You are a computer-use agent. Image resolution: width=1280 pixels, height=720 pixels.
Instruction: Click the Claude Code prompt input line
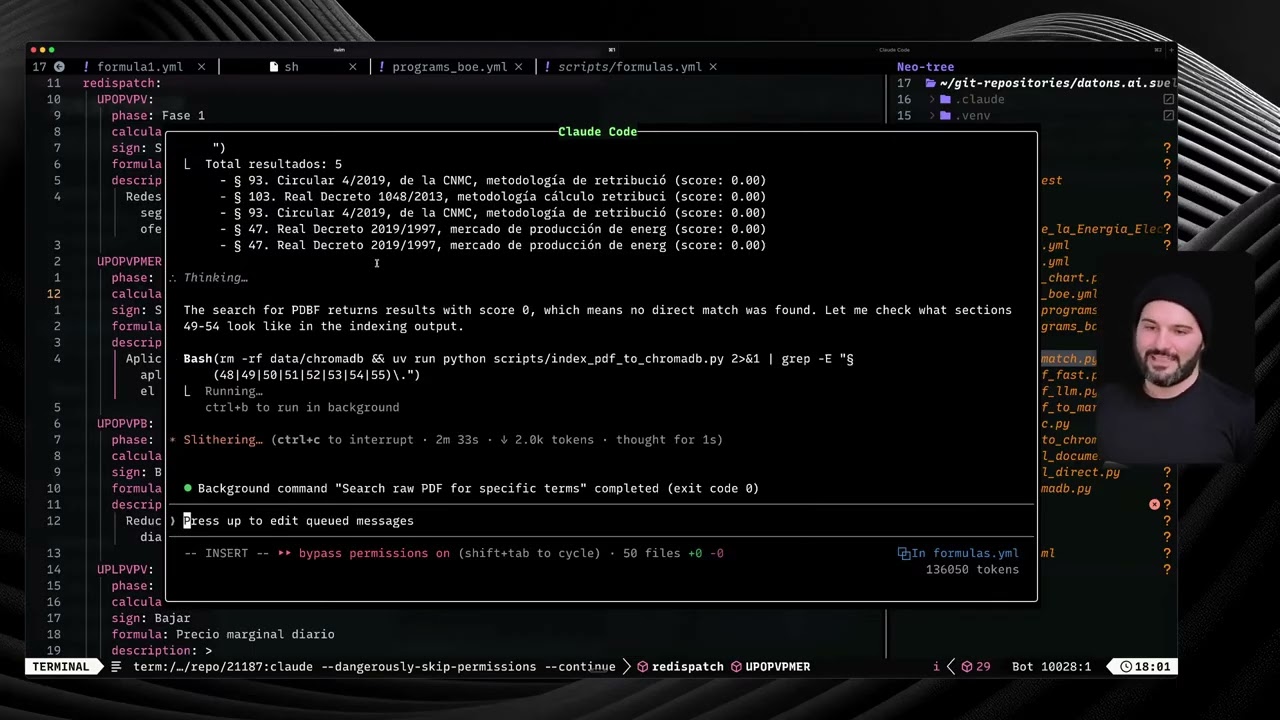pyautogui.click(x=600, y=521)
